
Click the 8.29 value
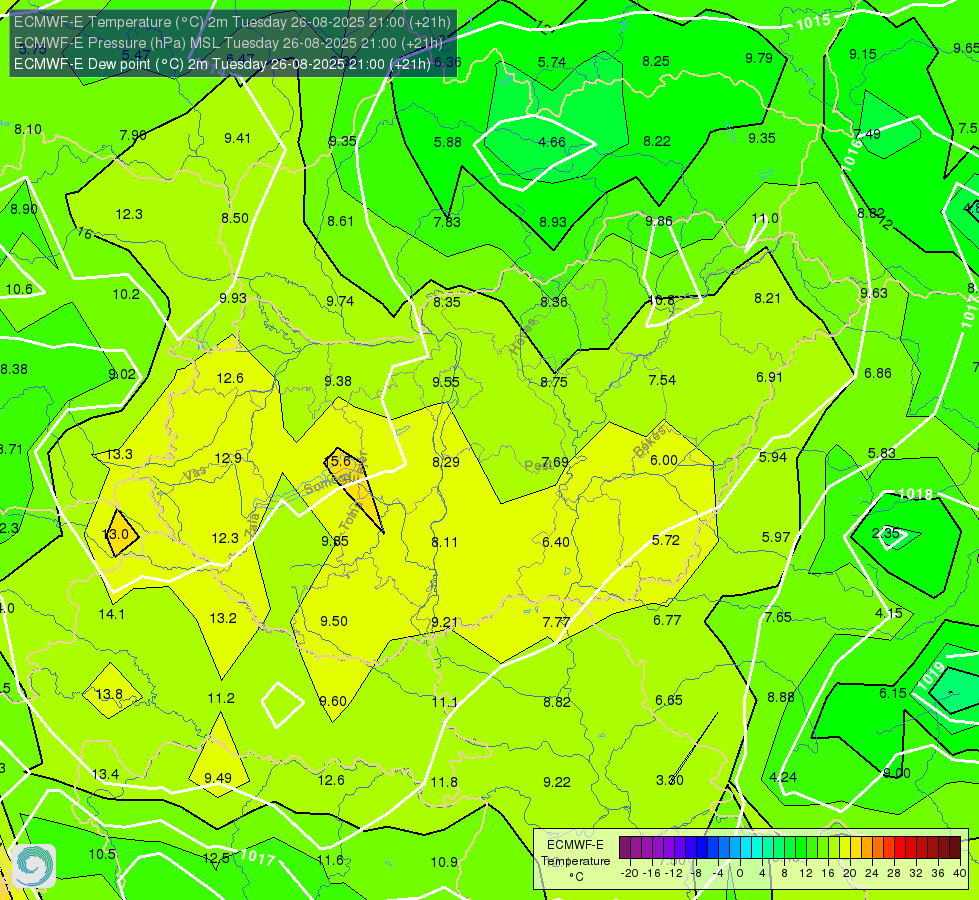(446, 462)
